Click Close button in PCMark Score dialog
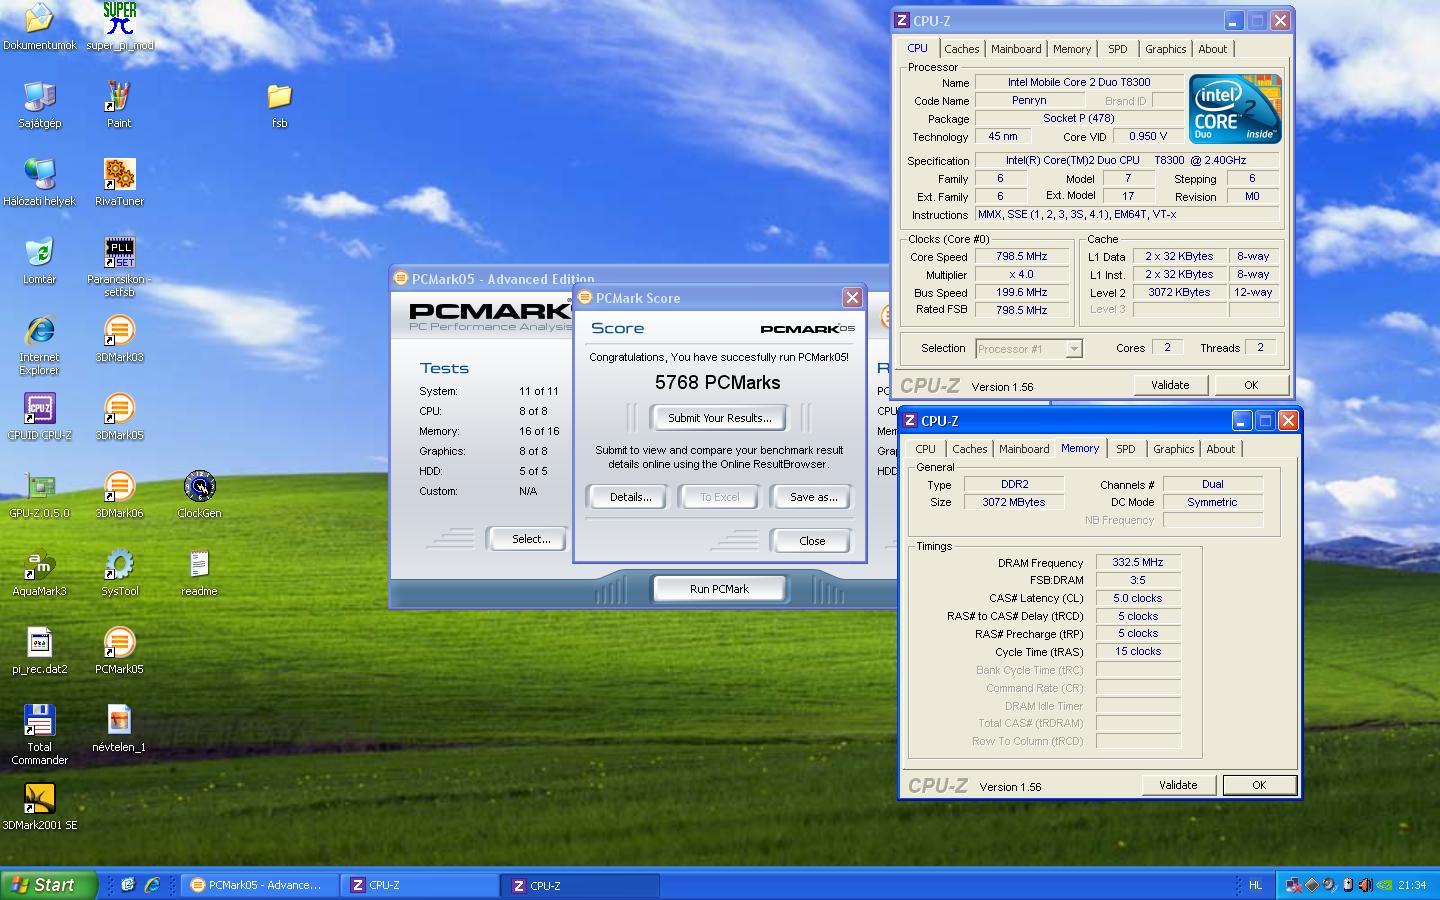Image resolution: width=1440 pixels, height=900 pixels. coord(812,541)
